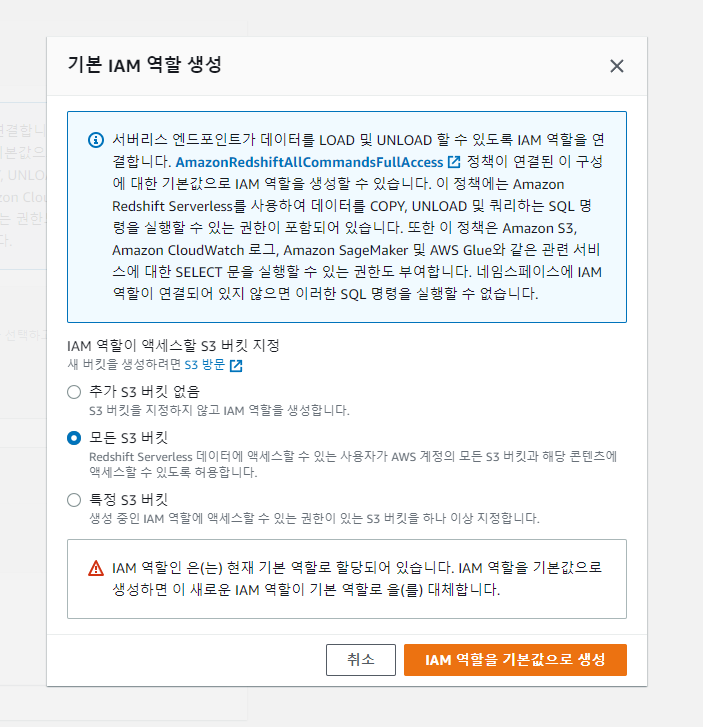Follow the S3 방문 link
The image size is (703, 727).
point(205,366)
